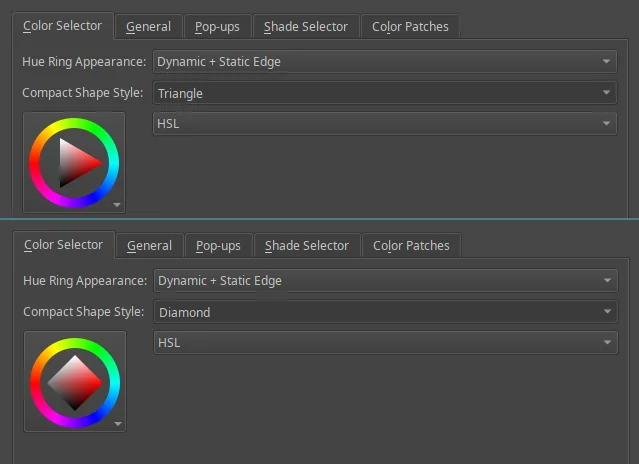Open arrow beside triangle wheel preview
Image resolution: width=639 pixels, height=464 pixels.
[x=117, y=205]
